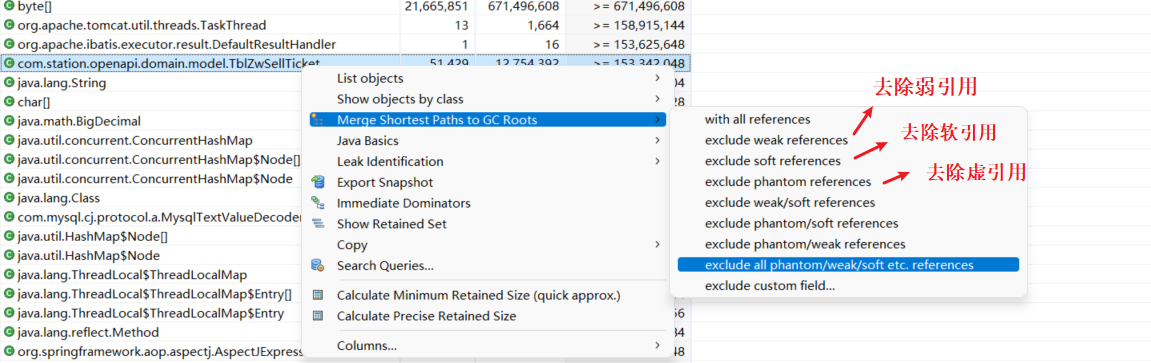Click shallow heap value 16 of DefaultResultHandler
The image size is (1151, 363).
[x=553, y=44]
